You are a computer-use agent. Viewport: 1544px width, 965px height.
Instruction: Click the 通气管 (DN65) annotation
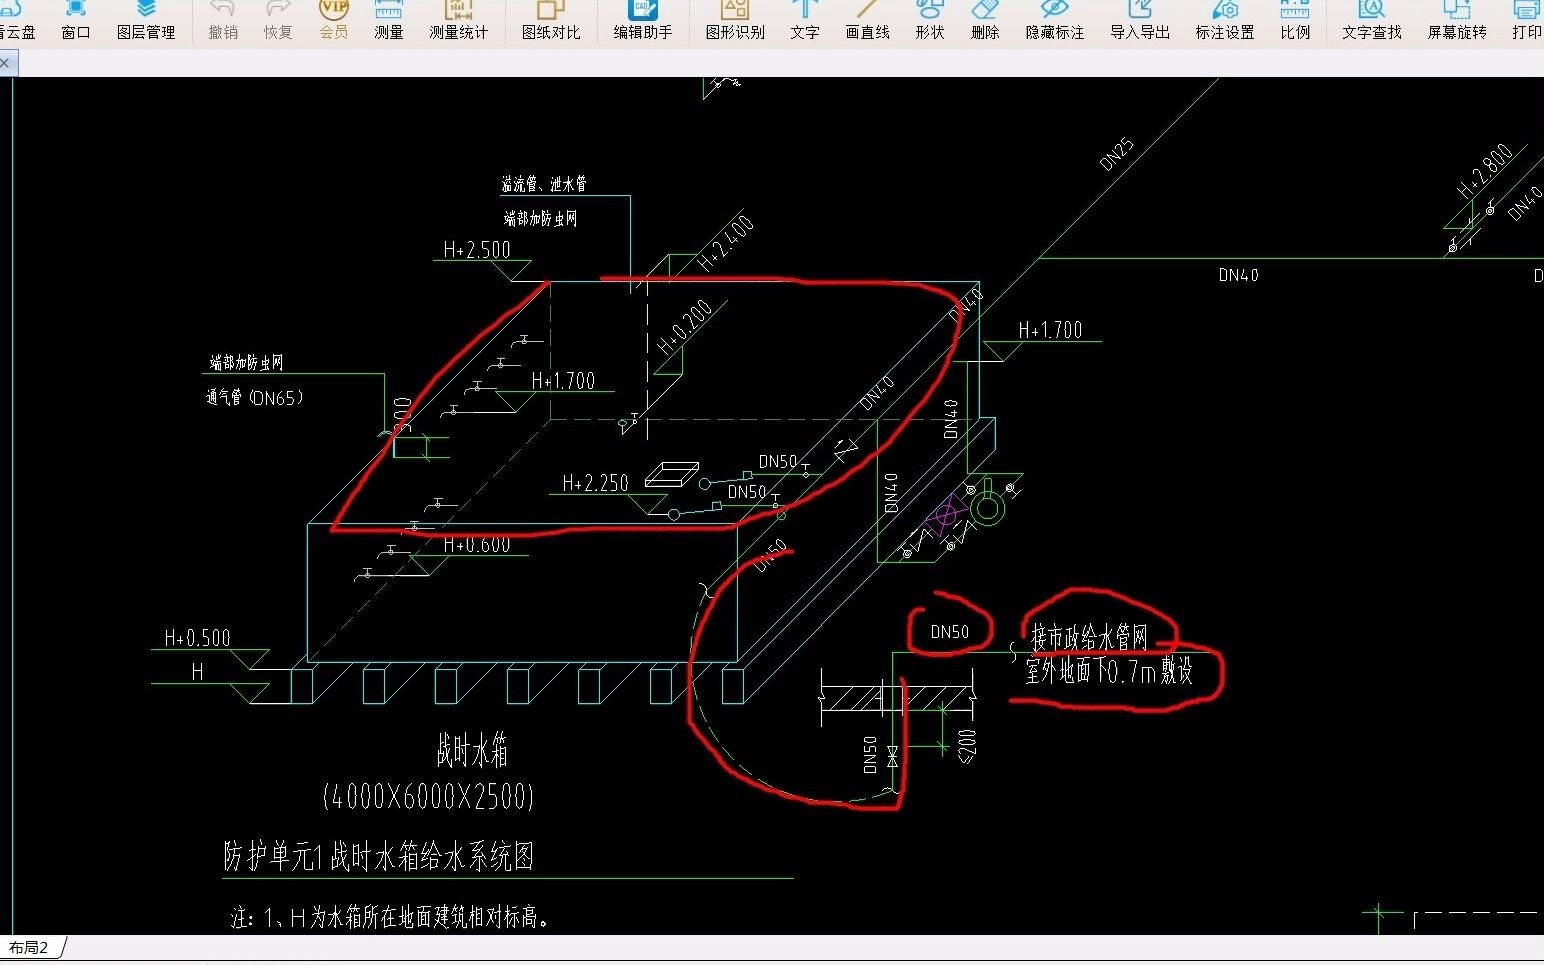tap(254, 397)
